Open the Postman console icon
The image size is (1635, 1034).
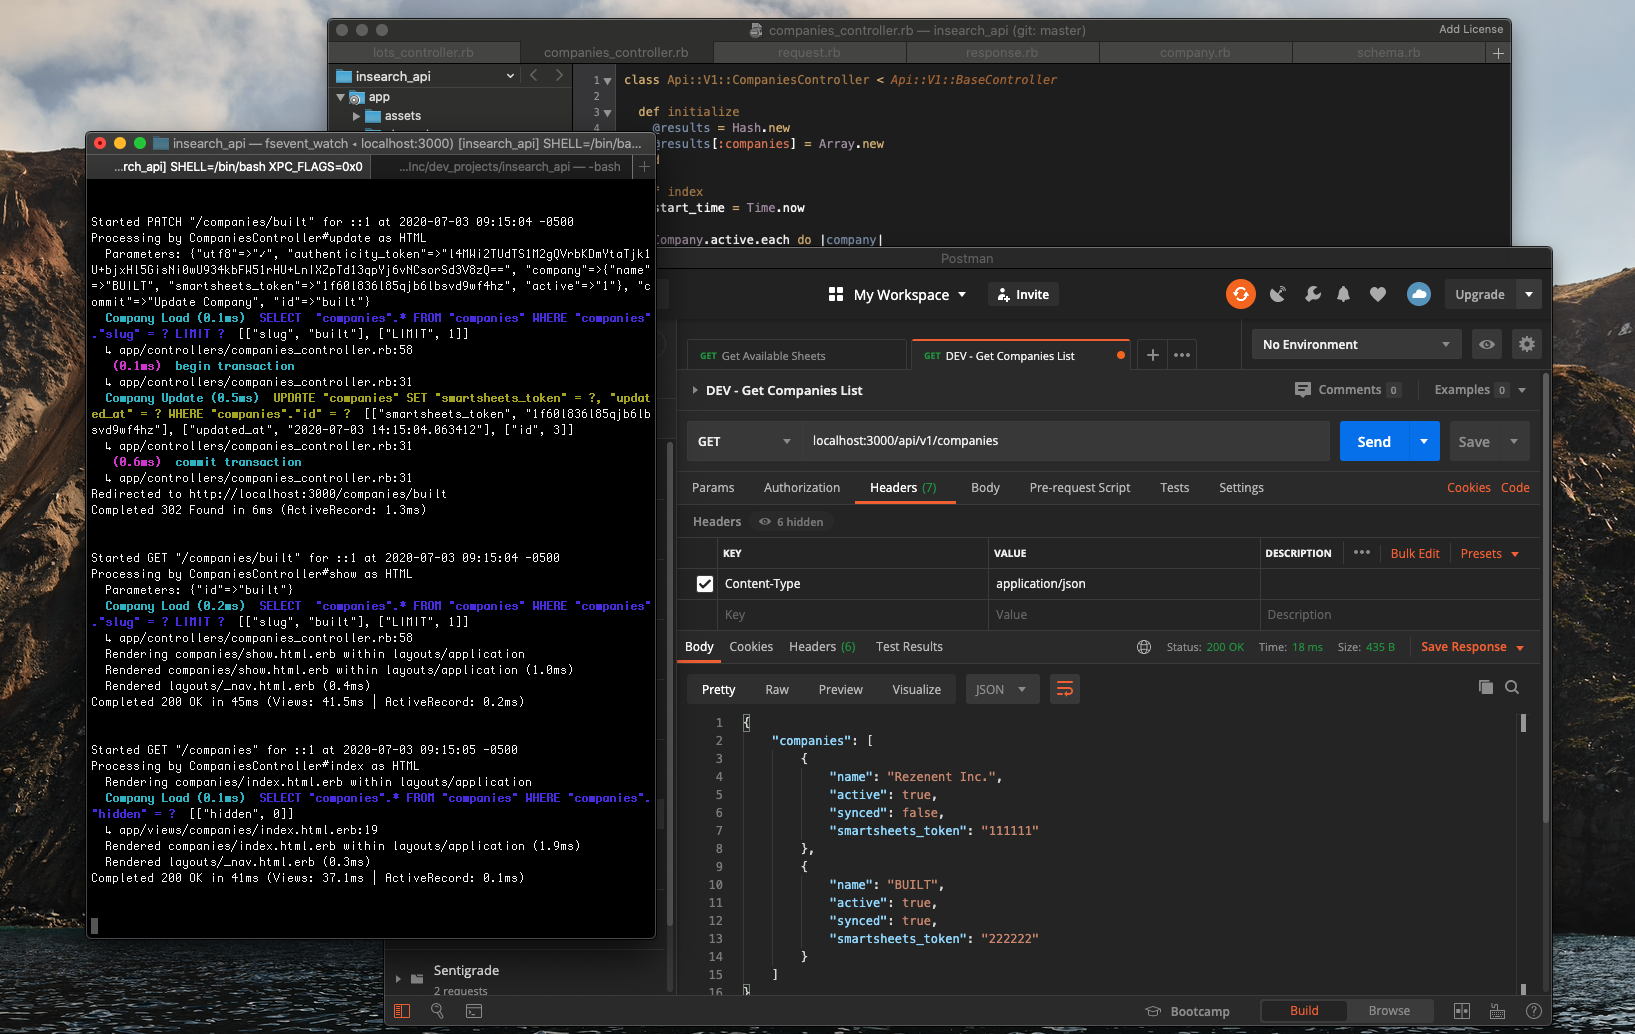point(474,1011)
